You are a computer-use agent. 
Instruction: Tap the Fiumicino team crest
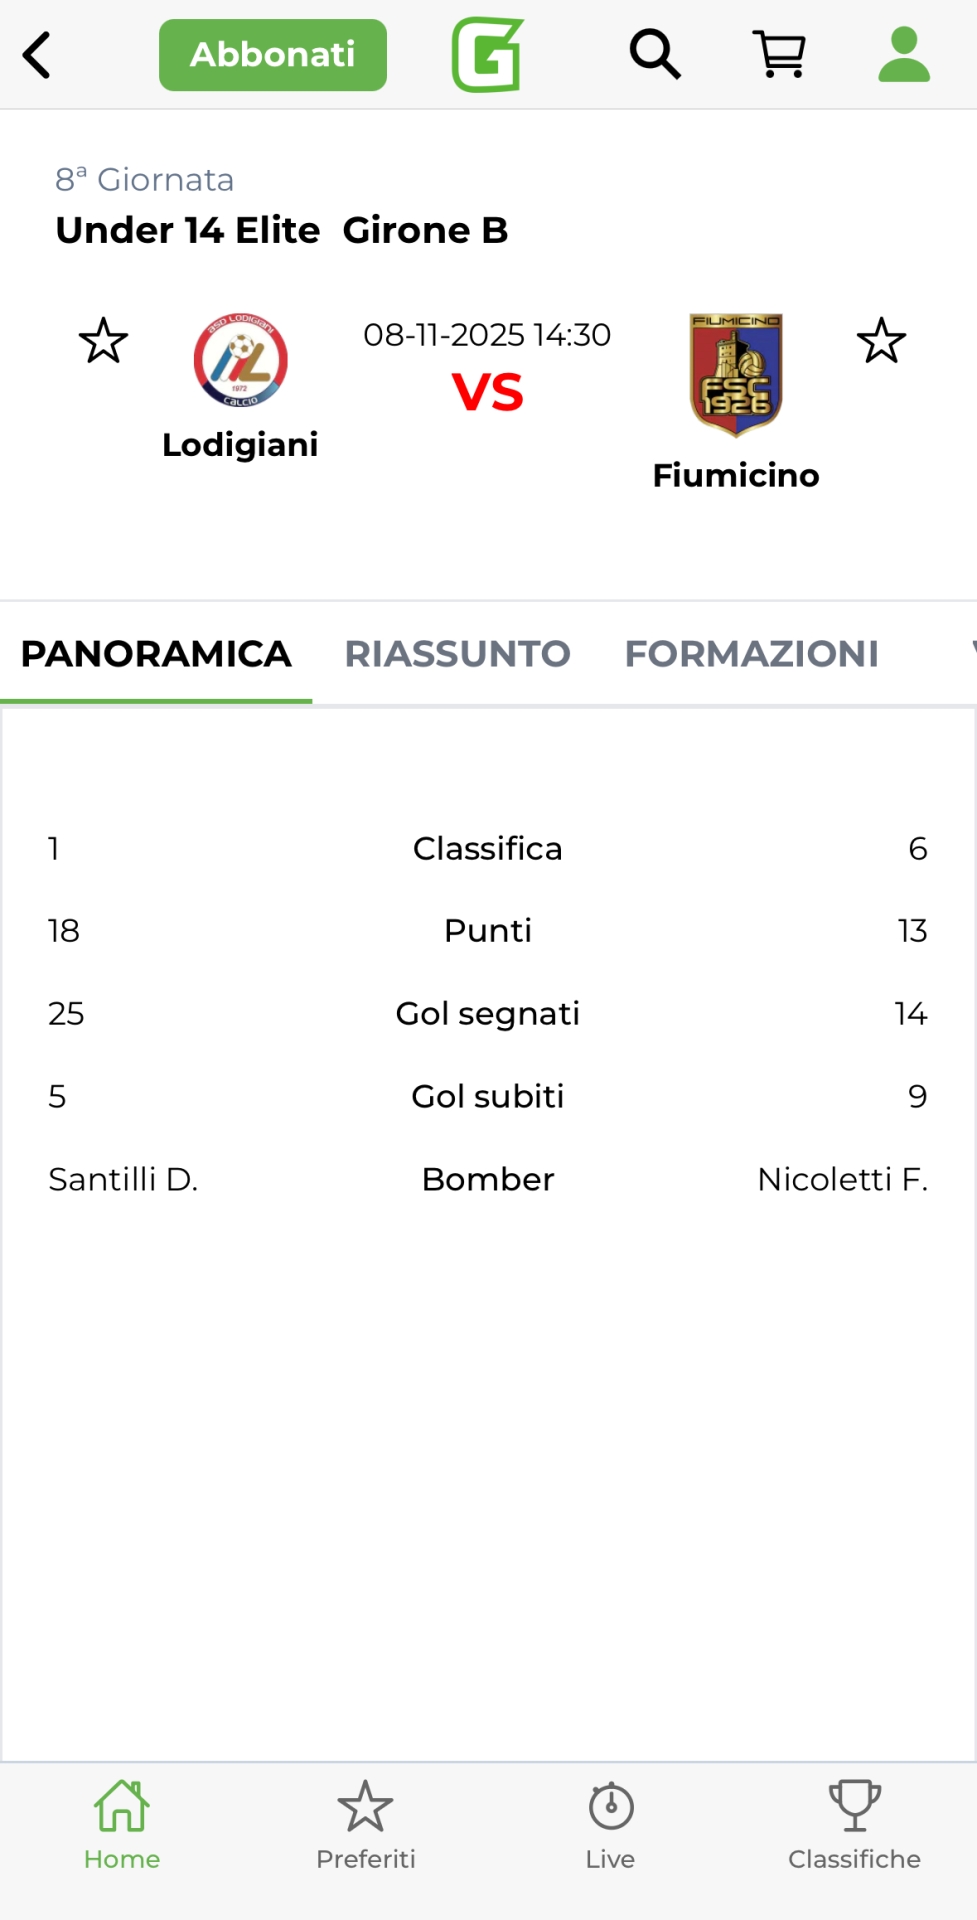point(736,375)
